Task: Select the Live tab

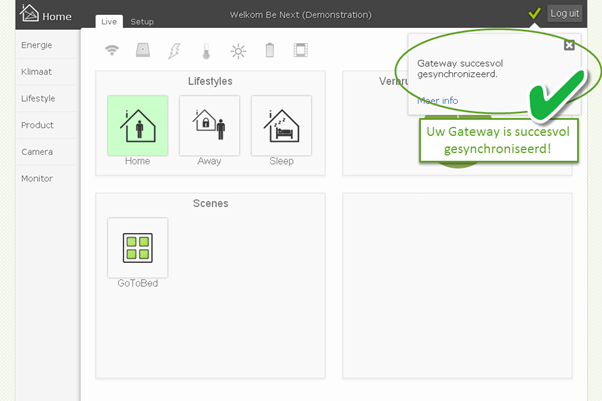Action: [x=109, y=22]
